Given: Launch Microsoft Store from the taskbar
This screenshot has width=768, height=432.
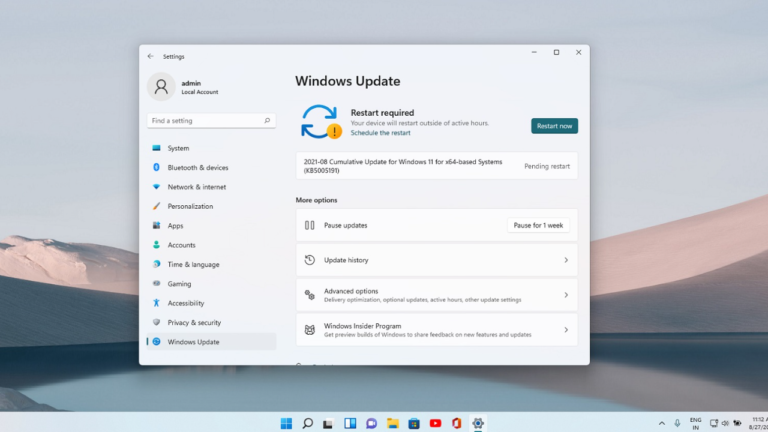Looking at the screenshot, I should 414,423.
